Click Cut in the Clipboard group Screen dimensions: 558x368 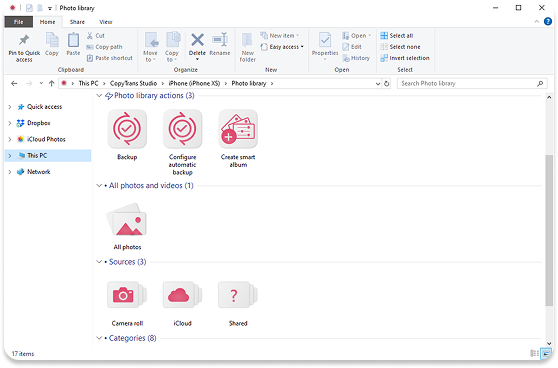(96, 36)
